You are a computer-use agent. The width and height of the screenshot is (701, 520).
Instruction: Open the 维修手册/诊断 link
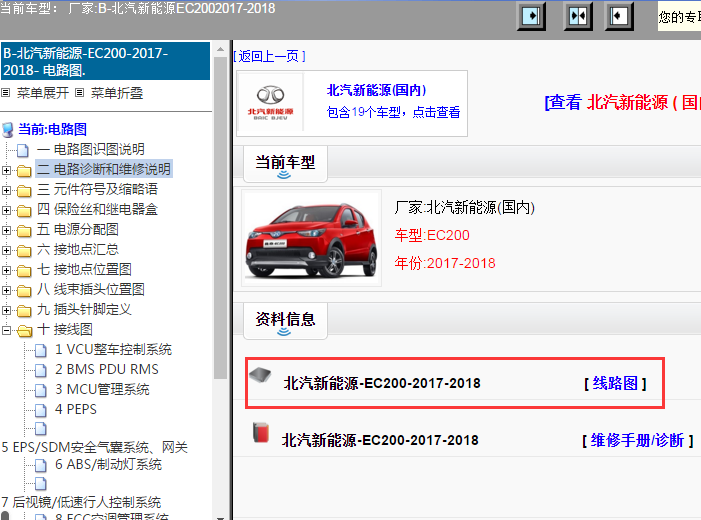[x=638, y=440]
